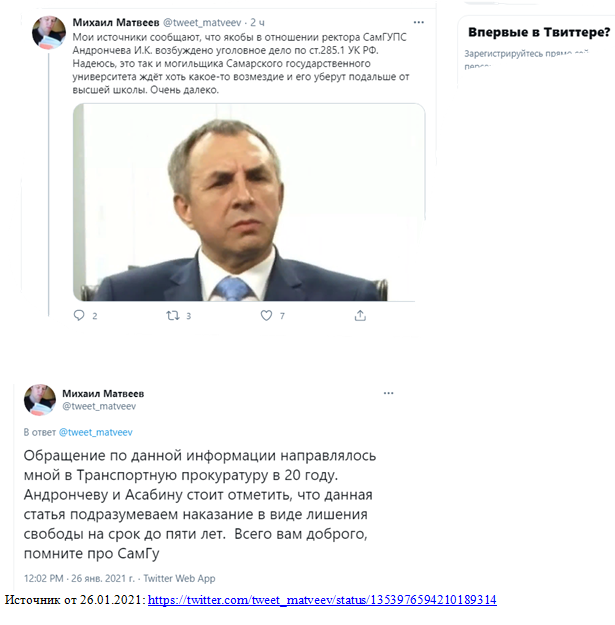Click the @tweet_matveev handle below the reply author
Viewport: 615px width, 625px height.
point(99,406)
